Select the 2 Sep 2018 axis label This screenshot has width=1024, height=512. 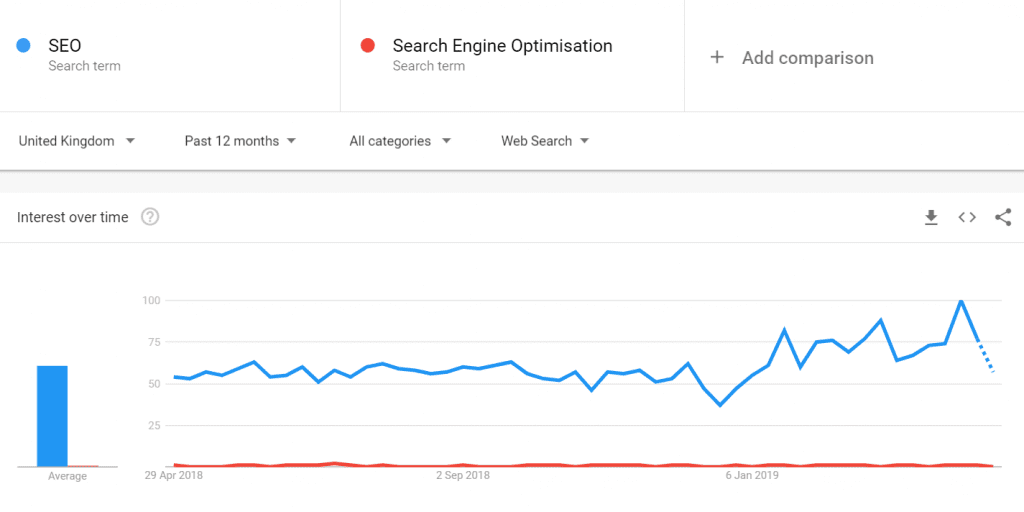click(463, 475)
